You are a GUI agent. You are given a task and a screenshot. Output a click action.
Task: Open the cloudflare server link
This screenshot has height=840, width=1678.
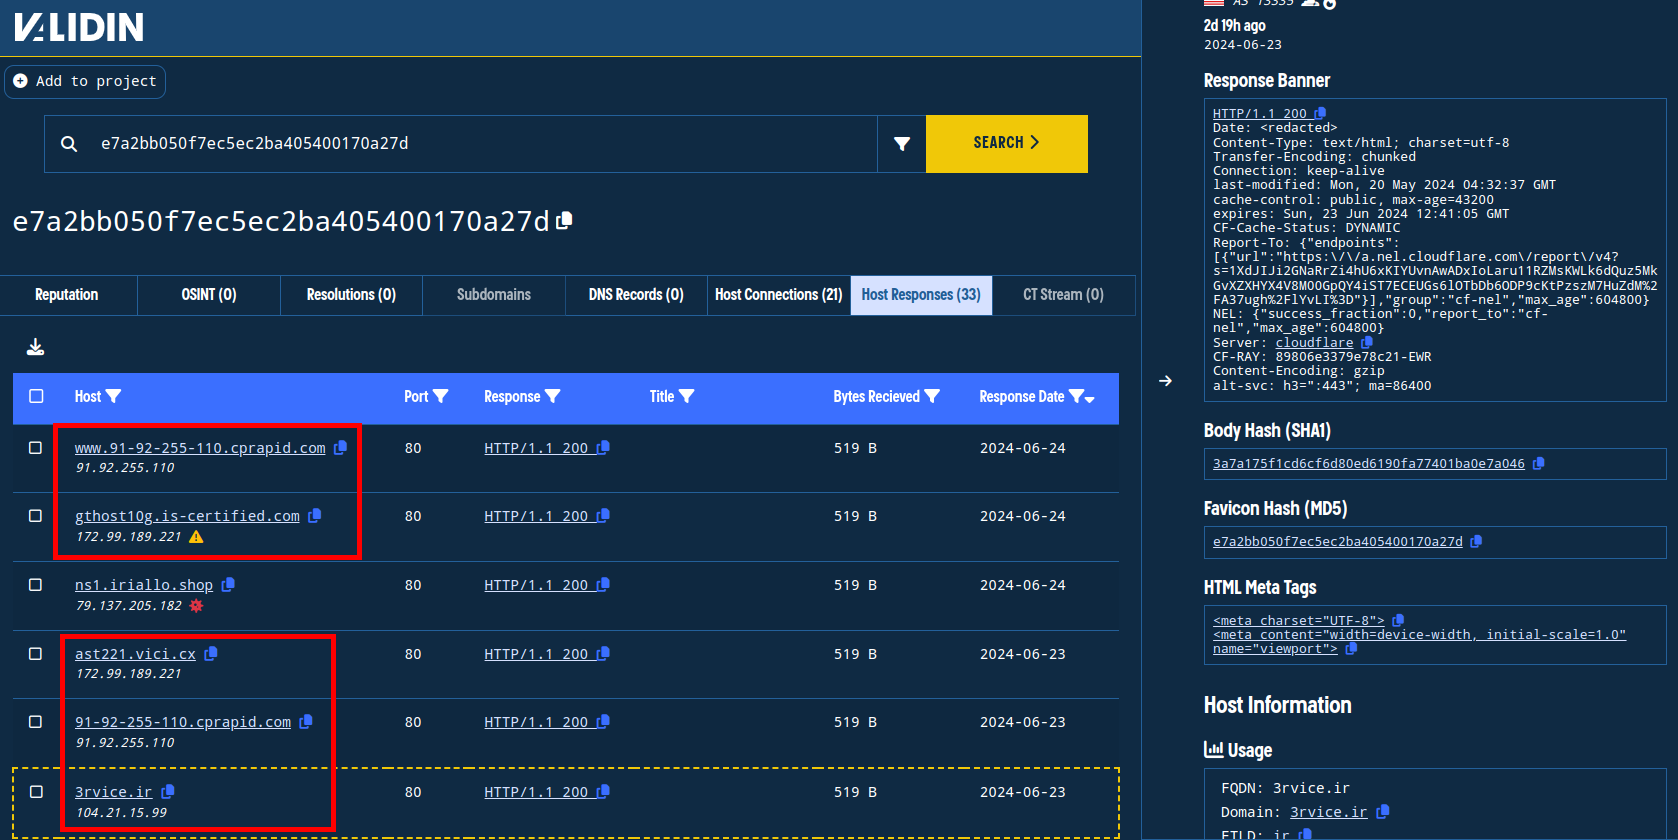pos(1314,342)
